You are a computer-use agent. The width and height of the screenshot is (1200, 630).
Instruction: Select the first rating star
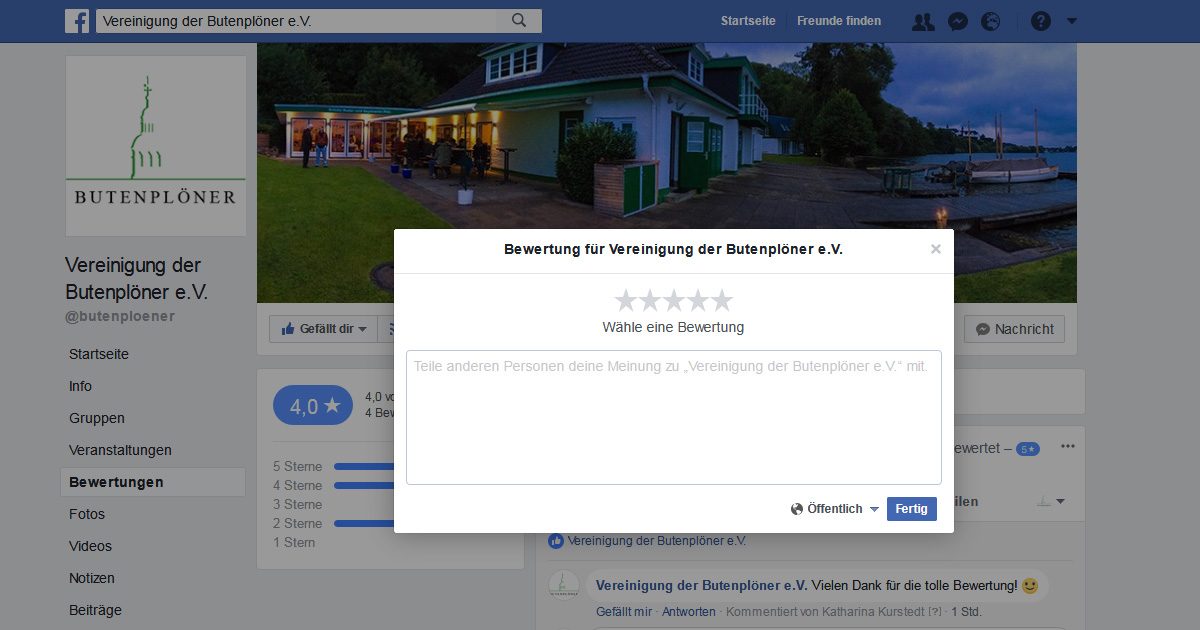626,300
